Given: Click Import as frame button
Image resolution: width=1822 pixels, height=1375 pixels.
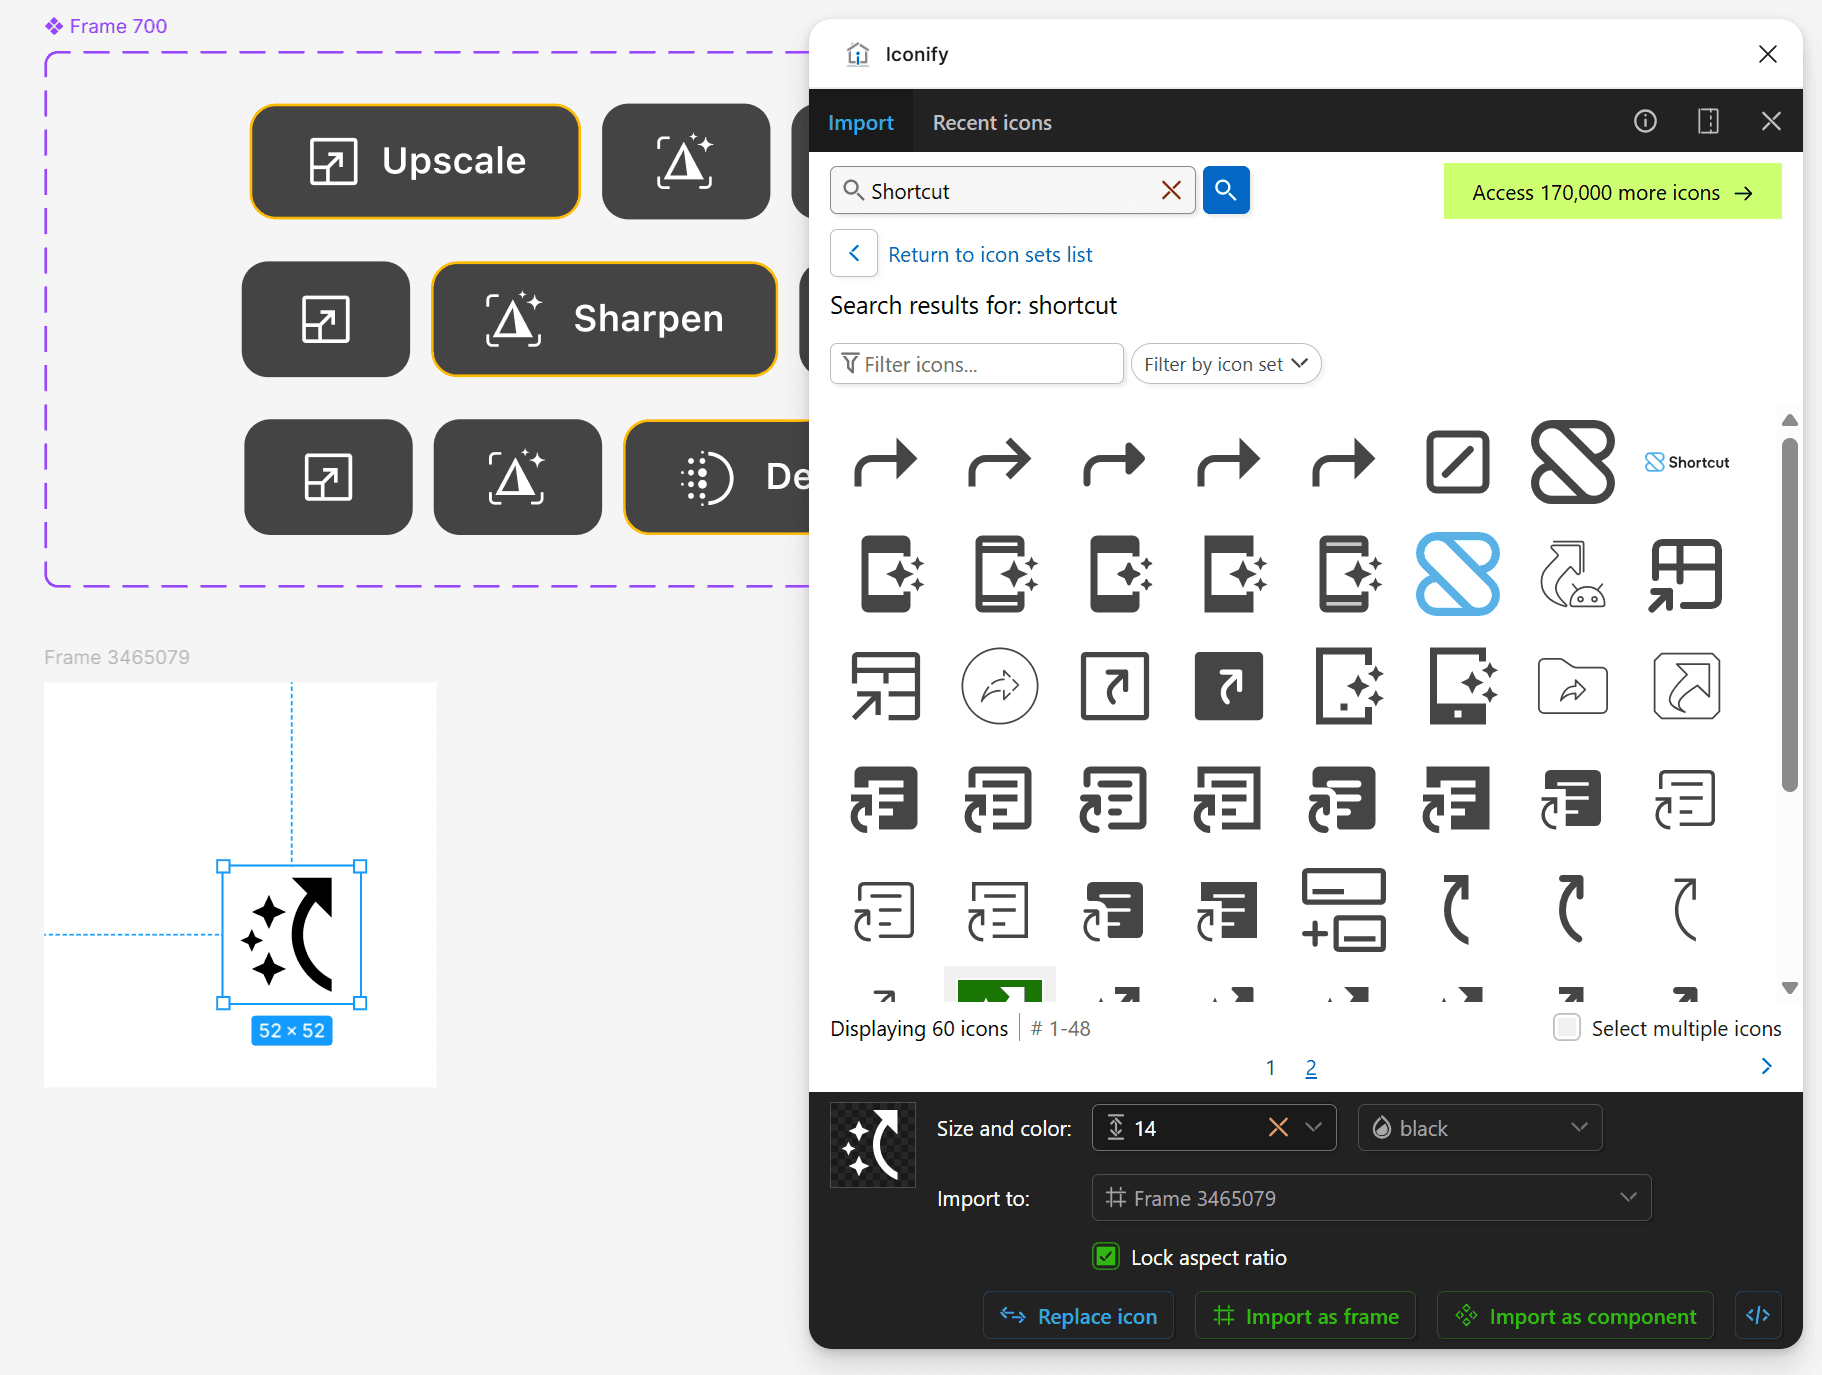Looking at the screenshot, I should [x=1305, y=1316].
